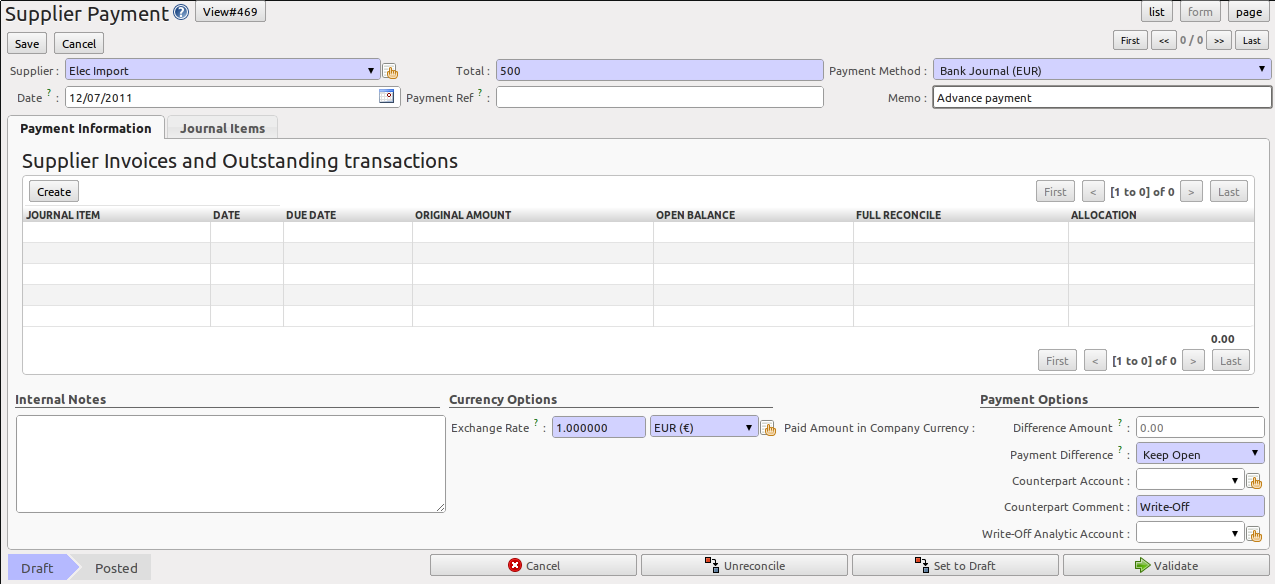Image resolution: width=1275 pixels, height=584 pixels.
Task: Save the payment form
Action: pyautogui.click(x=27, y=44)
